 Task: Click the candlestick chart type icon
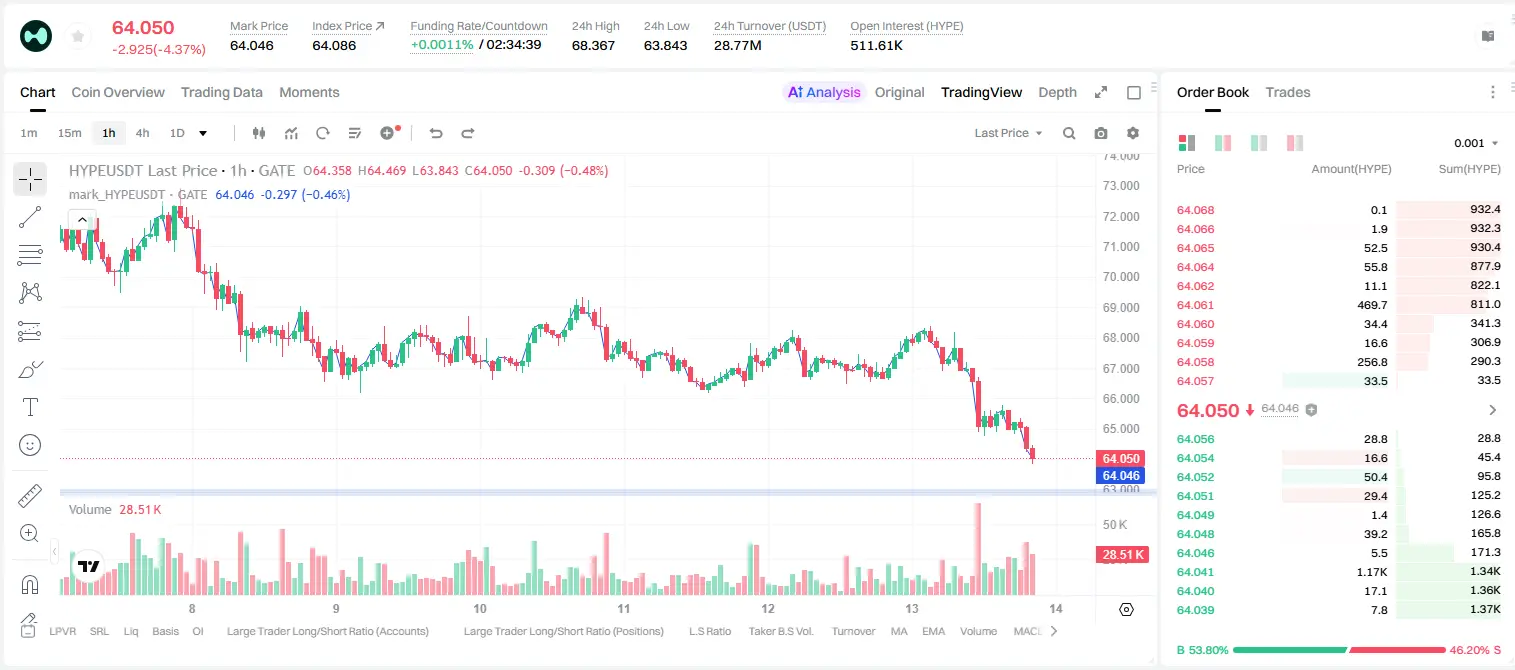[259, 133]
